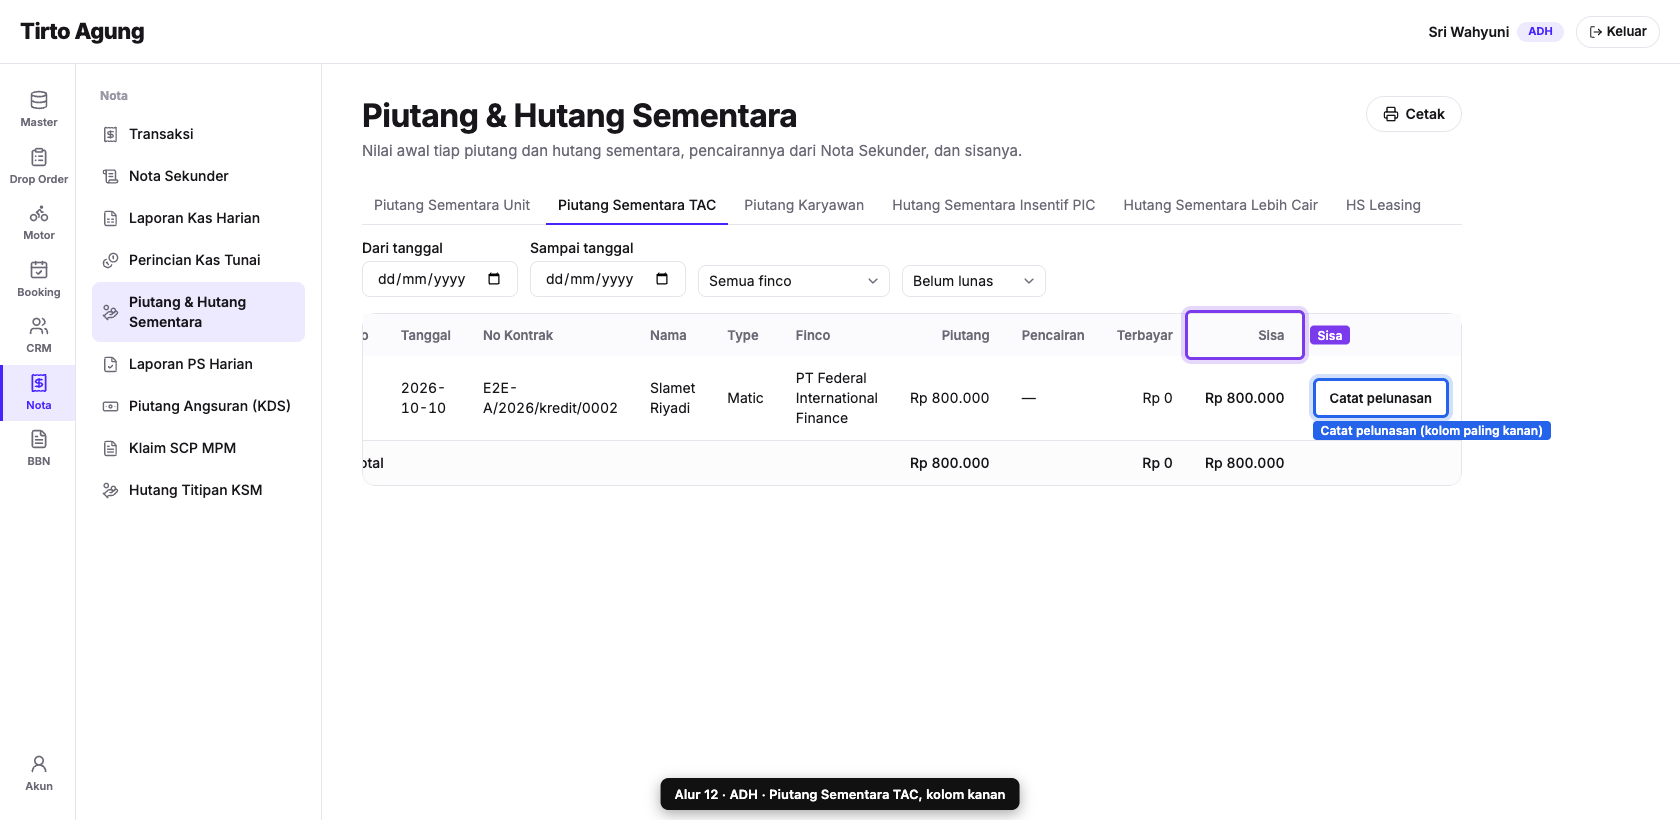This screenshot has width=1680, height=820.
Task: Click the Sampai tanggal date field
Action: tap(608, 279)
